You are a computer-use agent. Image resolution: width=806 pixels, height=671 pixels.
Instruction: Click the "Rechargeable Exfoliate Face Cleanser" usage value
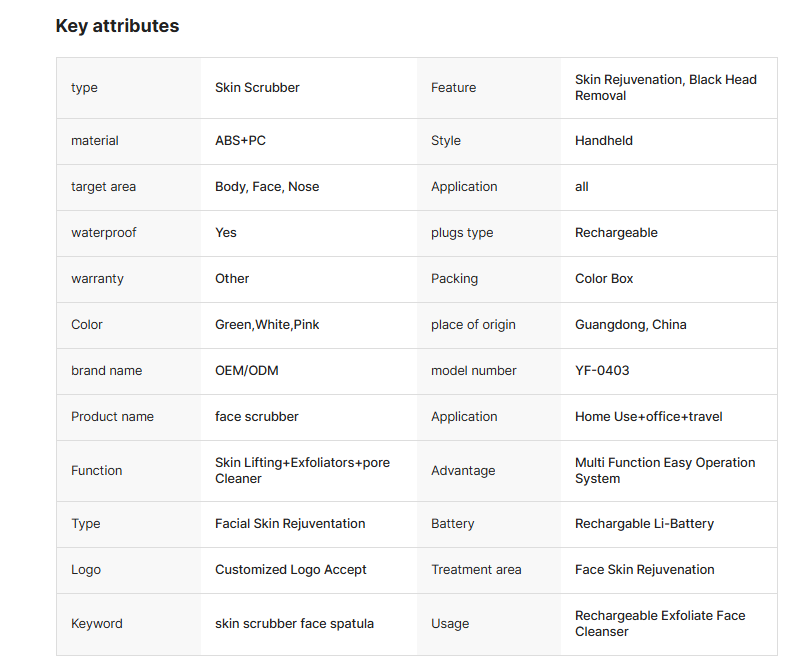click(659, 624)
